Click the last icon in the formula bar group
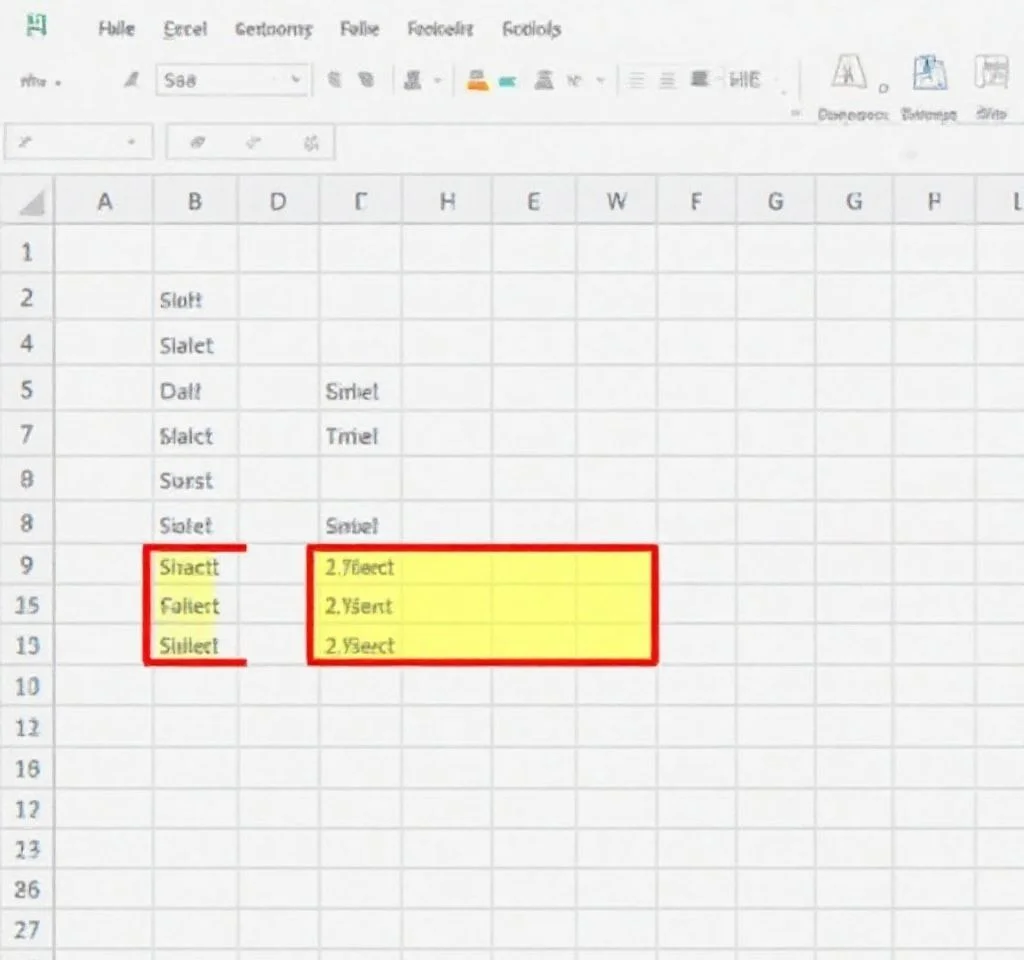This screenshot has height=960, width=1024. (x=311, y=143)
